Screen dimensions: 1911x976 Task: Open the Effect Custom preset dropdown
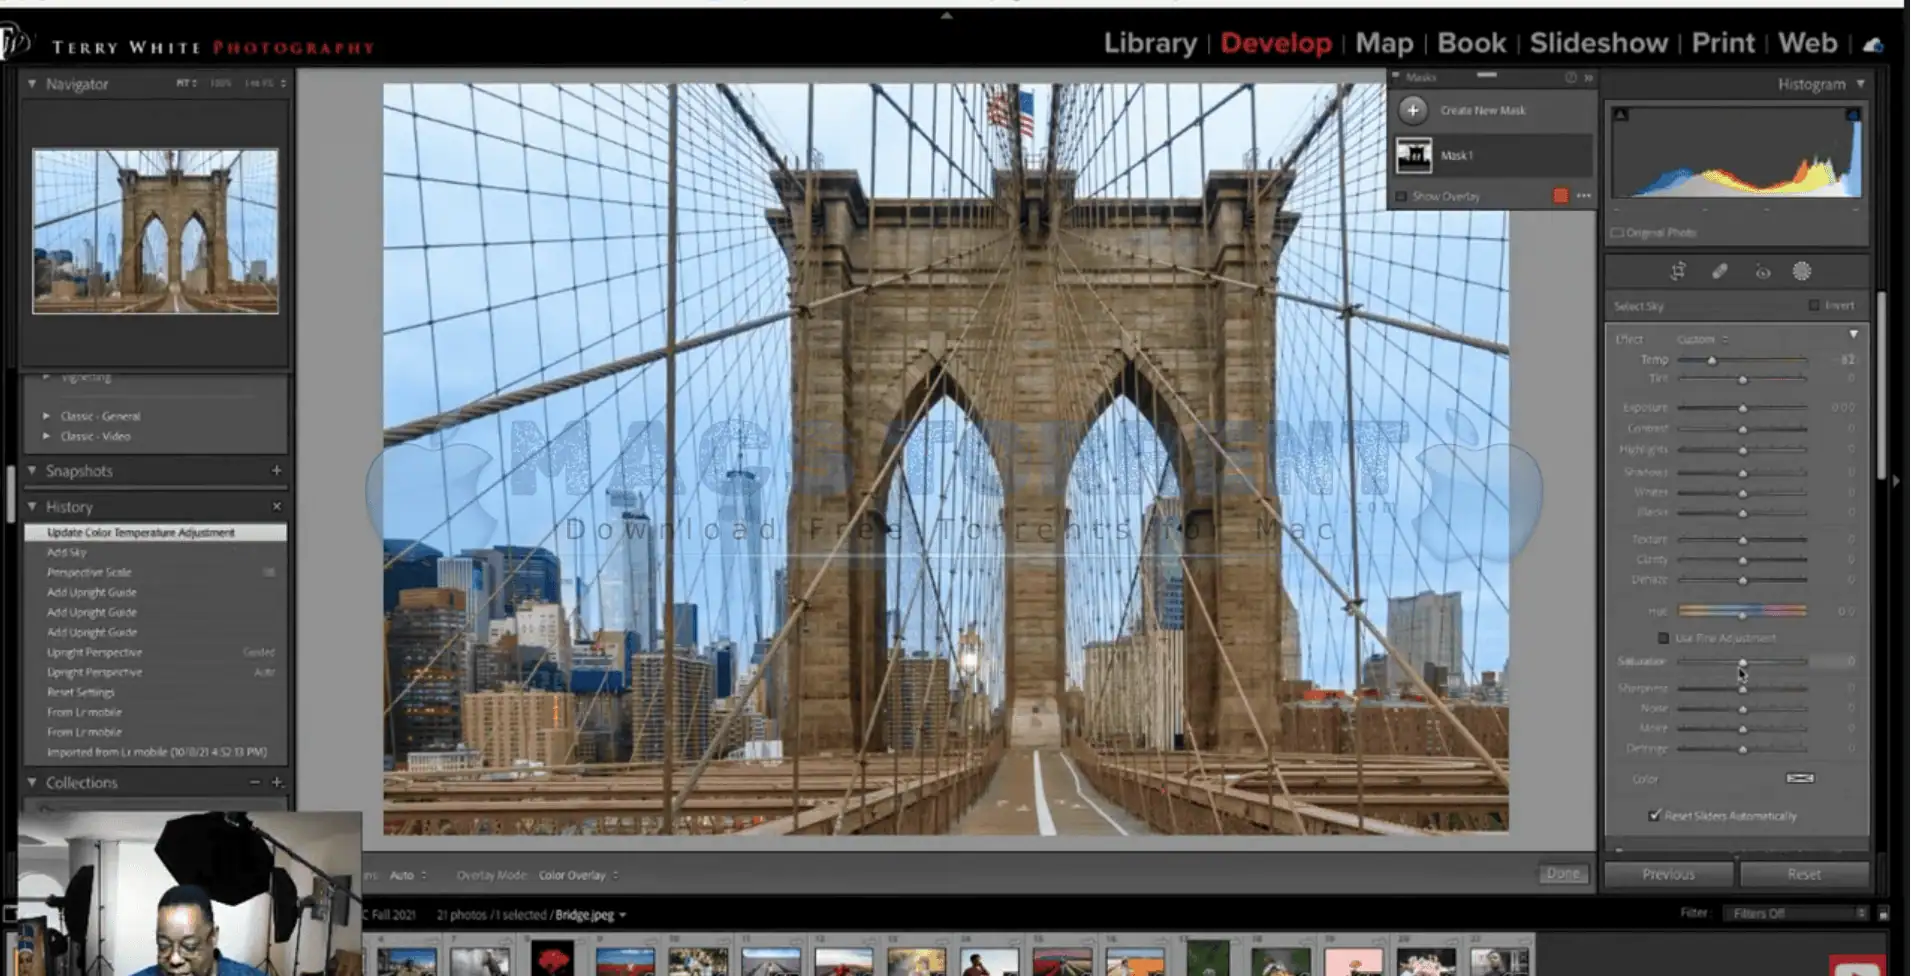1702,340
